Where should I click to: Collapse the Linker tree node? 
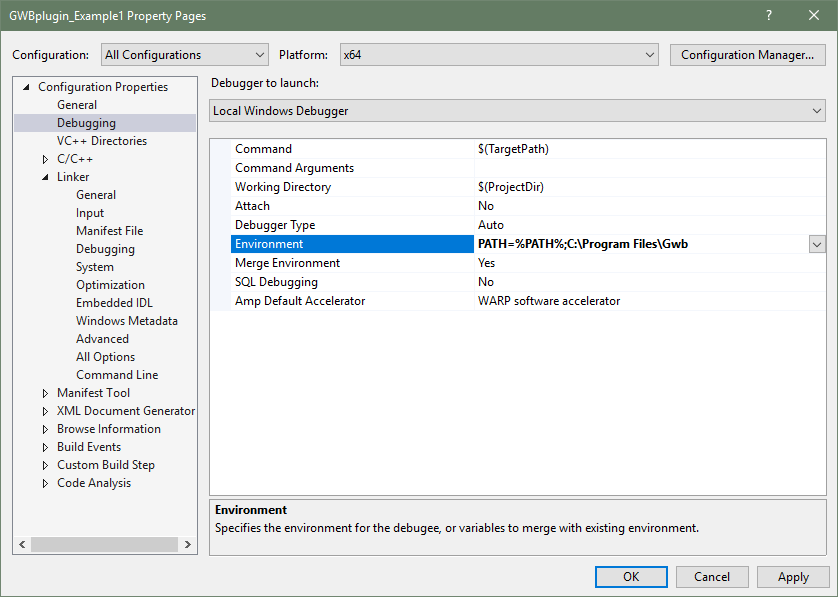point(45,177)
